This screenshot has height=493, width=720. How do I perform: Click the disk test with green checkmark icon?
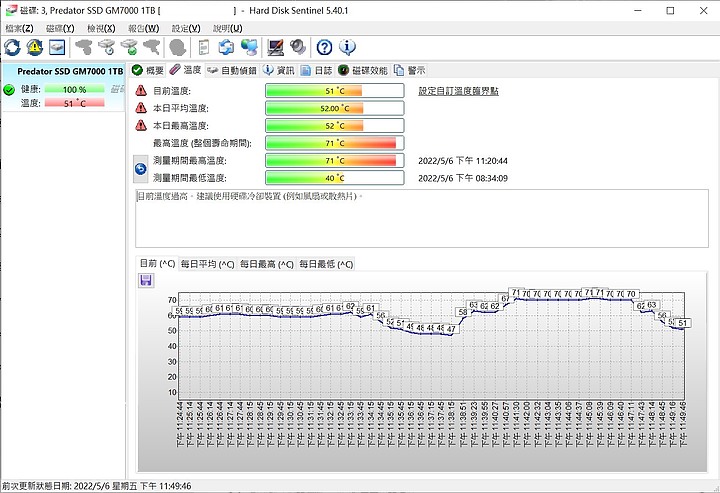[129, 47]
